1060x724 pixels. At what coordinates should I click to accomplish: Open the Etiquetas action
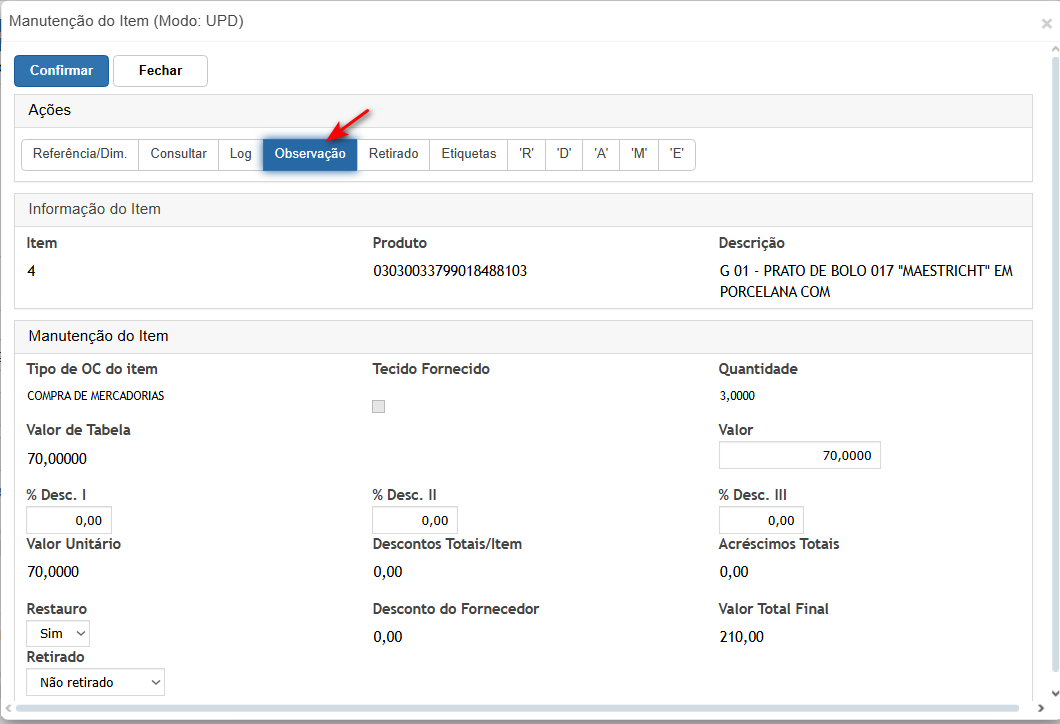click(469, 154)
